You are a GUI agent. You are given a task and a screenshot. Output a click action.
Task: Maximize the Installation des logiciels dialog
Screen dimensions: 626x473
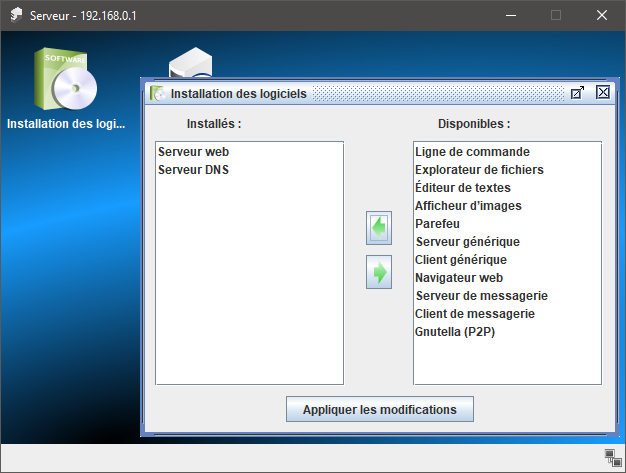[577, 93]
